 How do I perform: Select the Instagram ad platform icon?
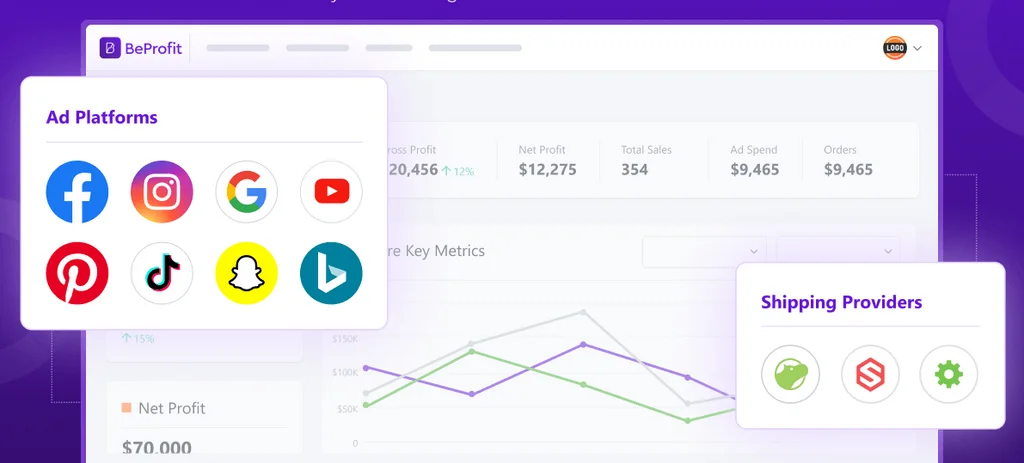(x=162, y=192)
